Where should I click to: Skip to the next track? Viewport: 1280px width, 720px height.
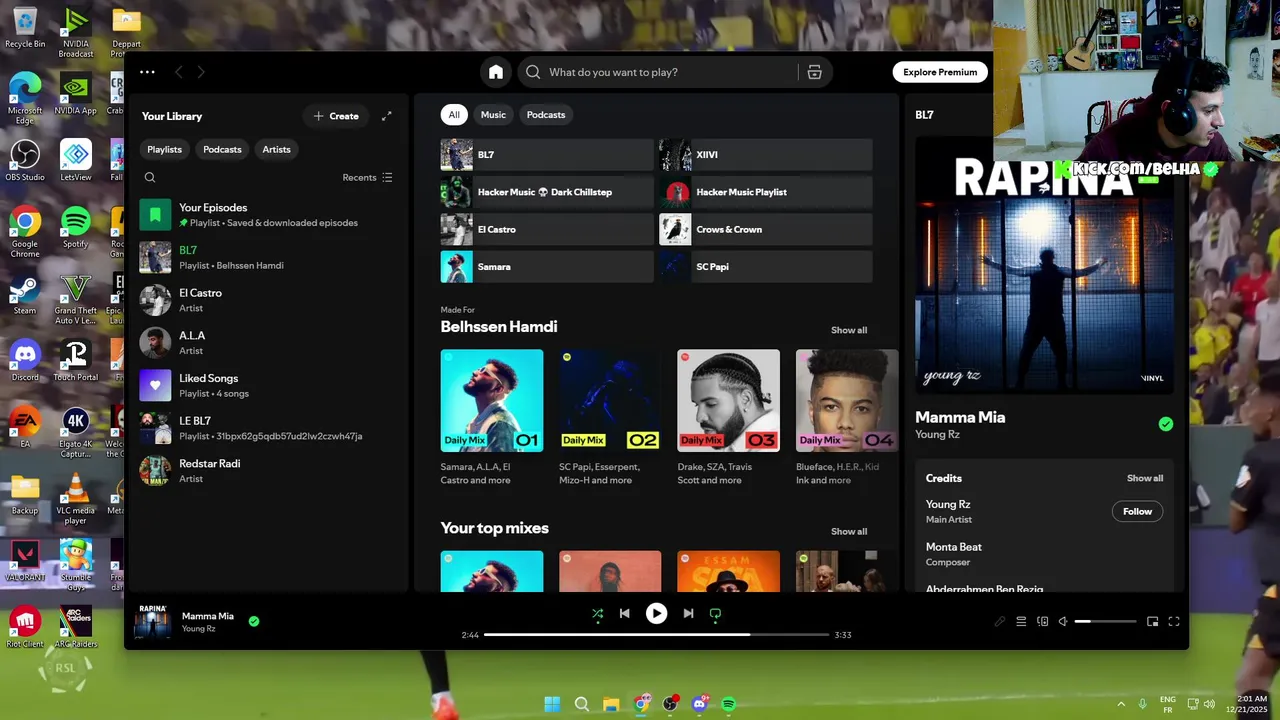pos(688,614)
